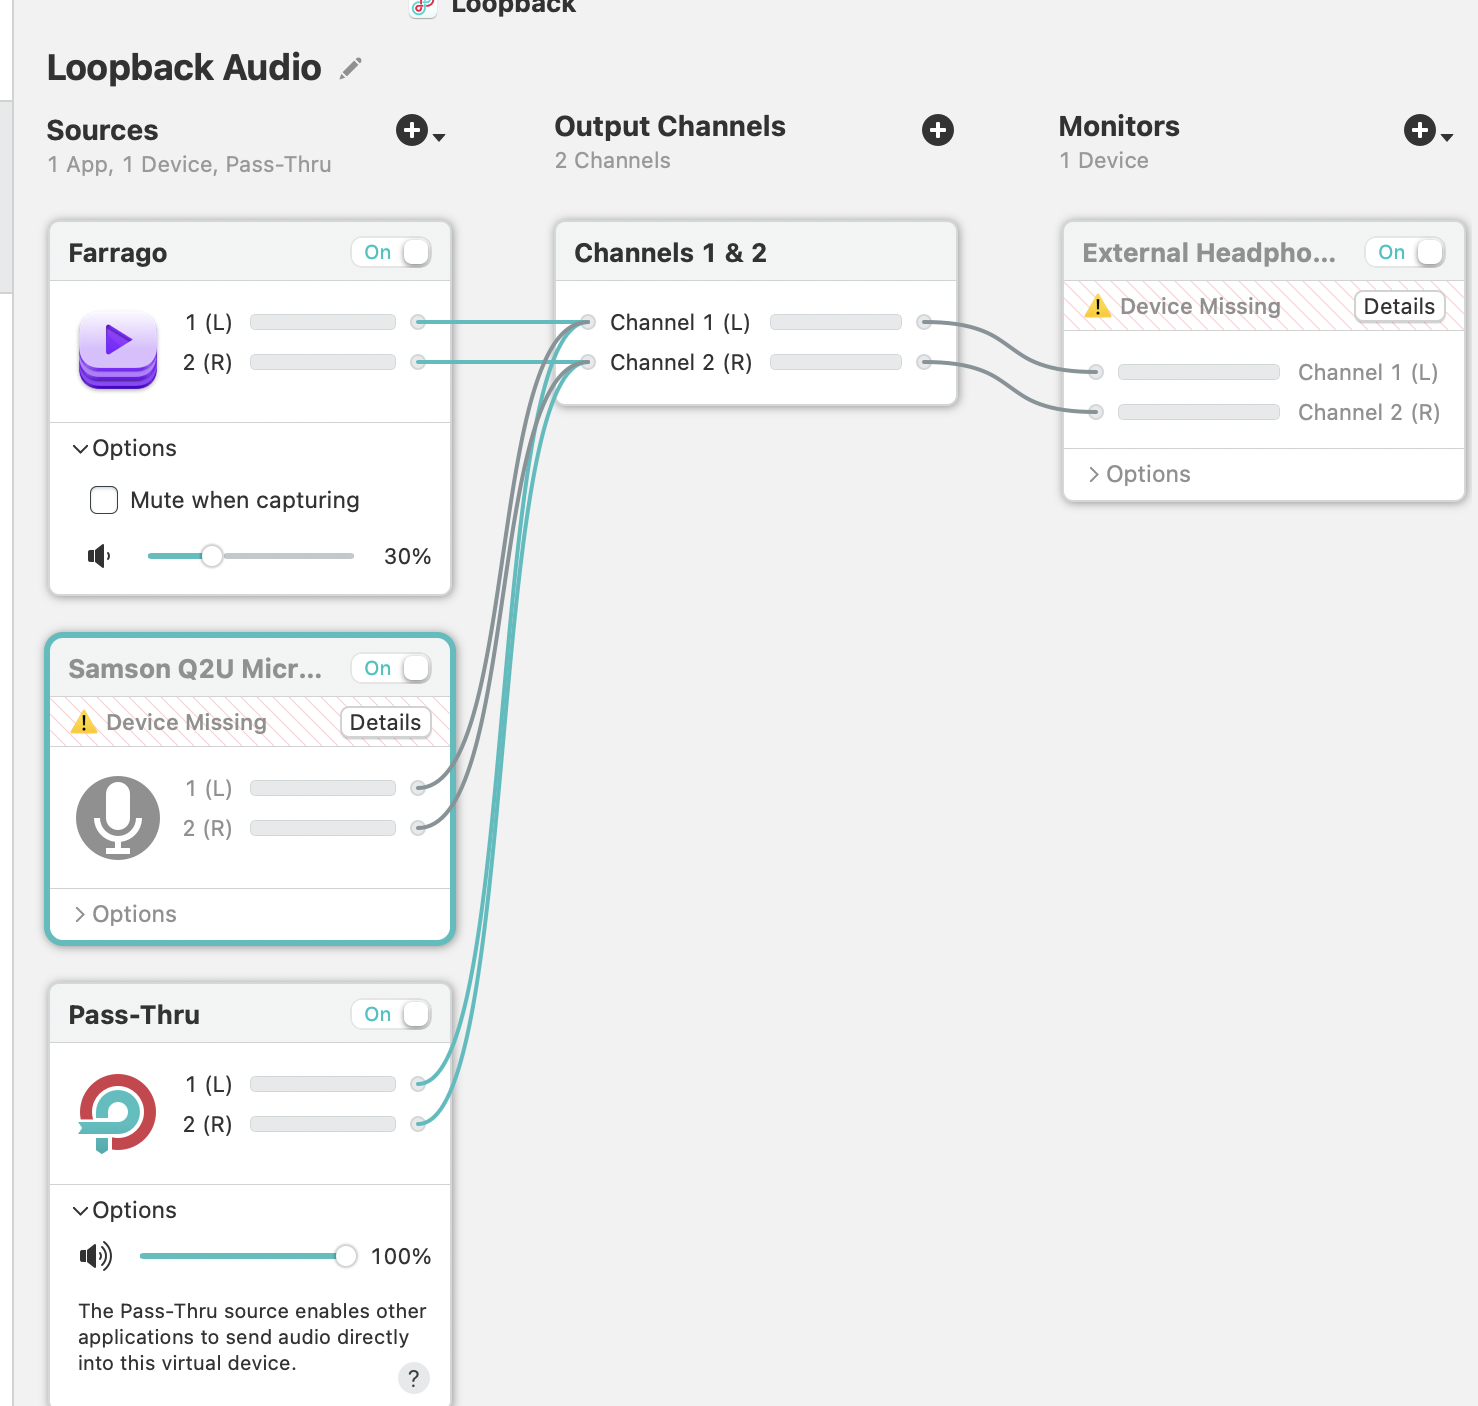Select monitor Channel 2 (R) input connector
Image resolution: width=1478 pixels, height=1406 pixels.
[x=1096, y=412]
